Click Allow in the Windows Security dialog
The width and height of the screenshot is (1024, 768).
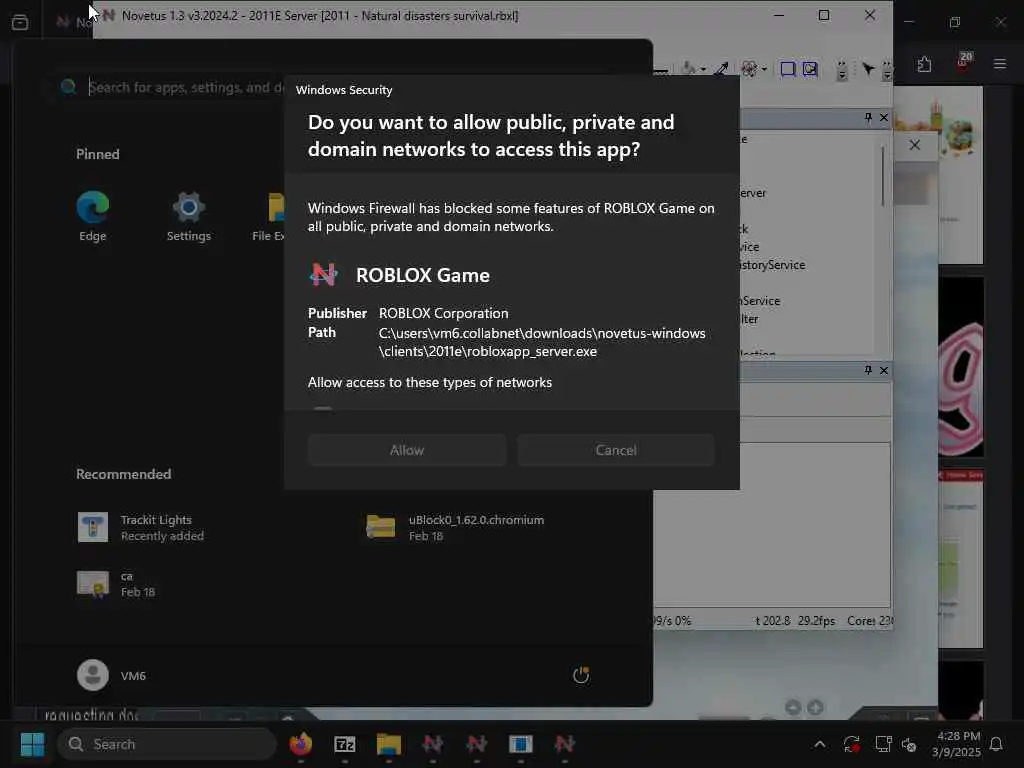pyautogui.click(x=407, y=450)
